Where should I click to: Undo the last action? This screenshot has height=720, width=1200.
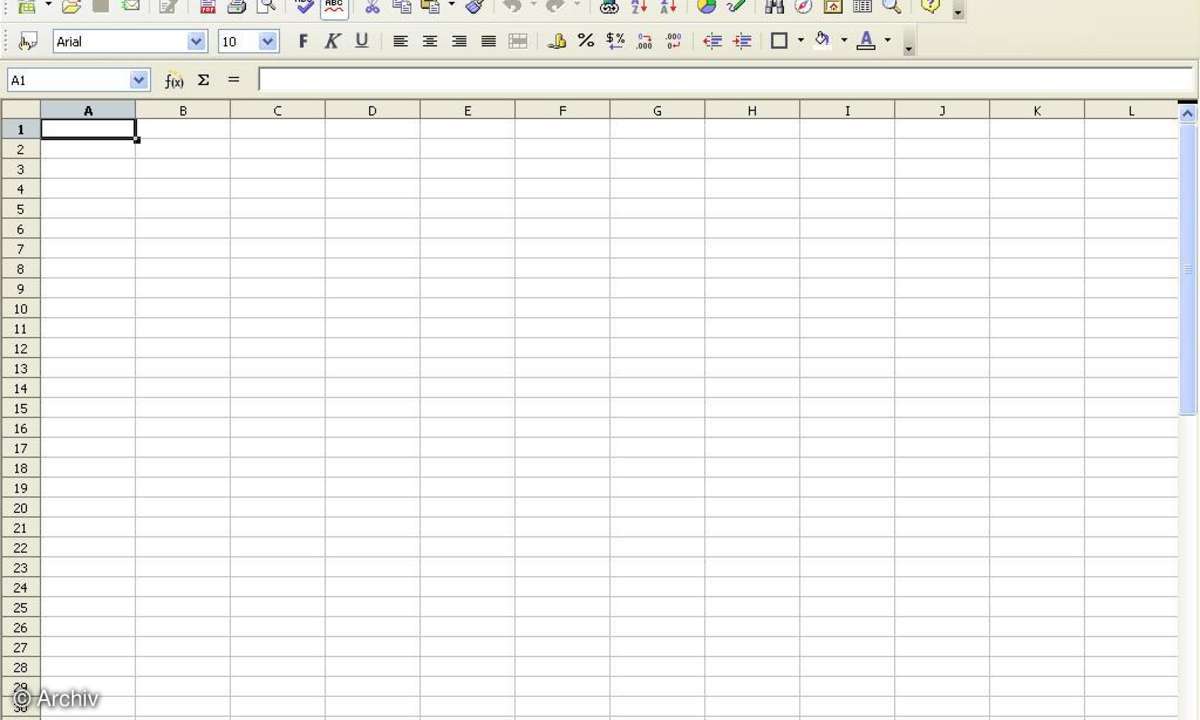click(512, 6)
